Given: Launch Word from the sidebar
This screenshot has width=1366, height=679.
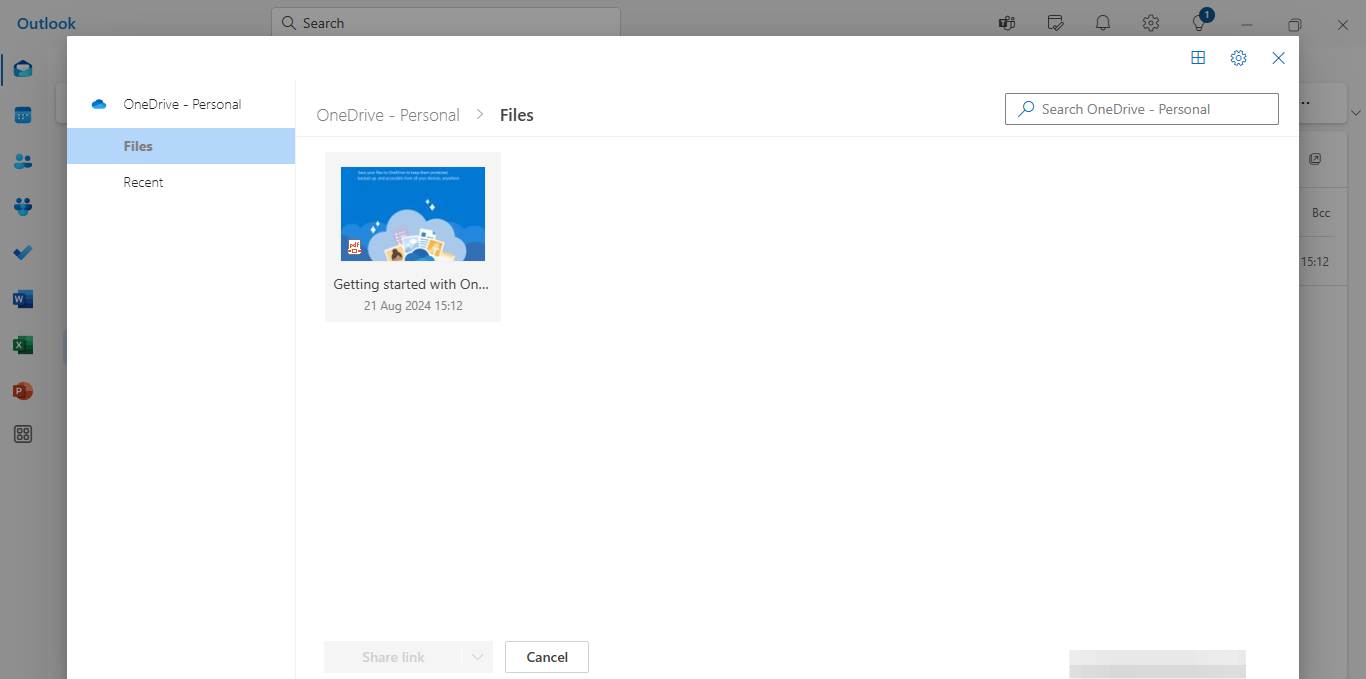Looking at the screenshot, I should pos(22,299).
